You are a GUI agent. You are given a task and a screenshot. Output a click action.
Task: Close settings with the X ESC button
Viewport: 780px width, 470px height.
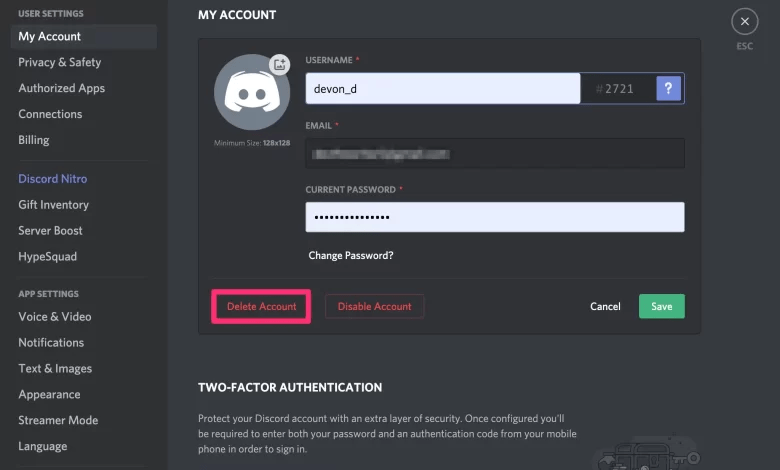click(744, 21)
